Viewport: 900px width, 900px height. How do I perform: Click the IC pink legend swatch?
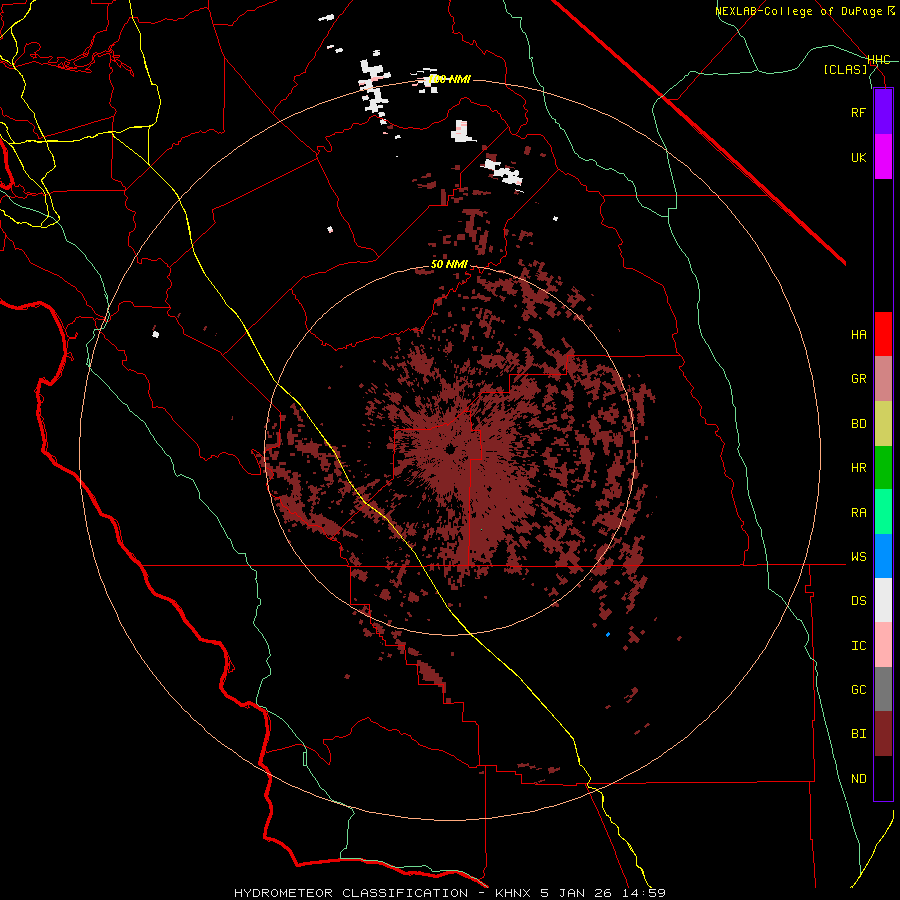pos(883,645)
